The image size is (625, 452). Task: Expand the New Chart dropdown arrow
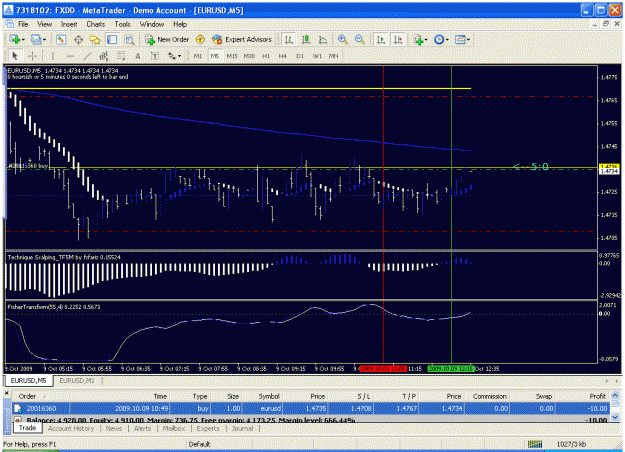click(23, 40)
